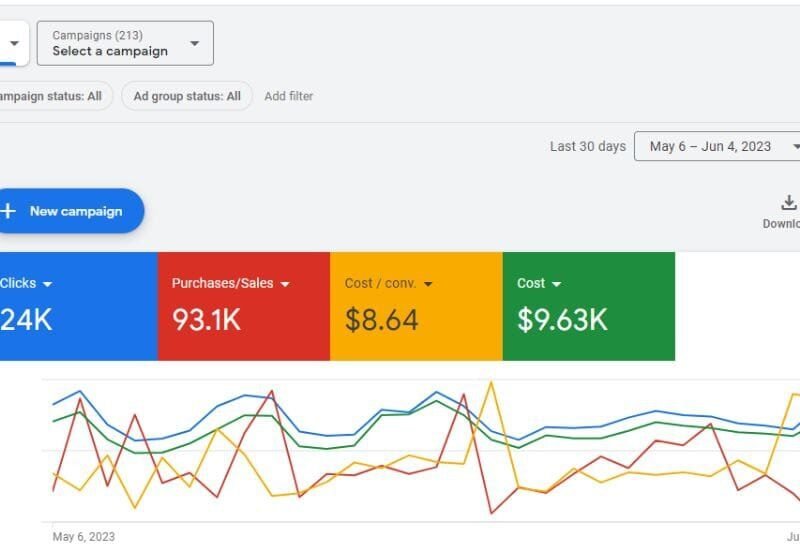Image resolution: width=800 pixels, height=551 pixels.
Task: Click the Add filter link
Action: pos(288,96)
